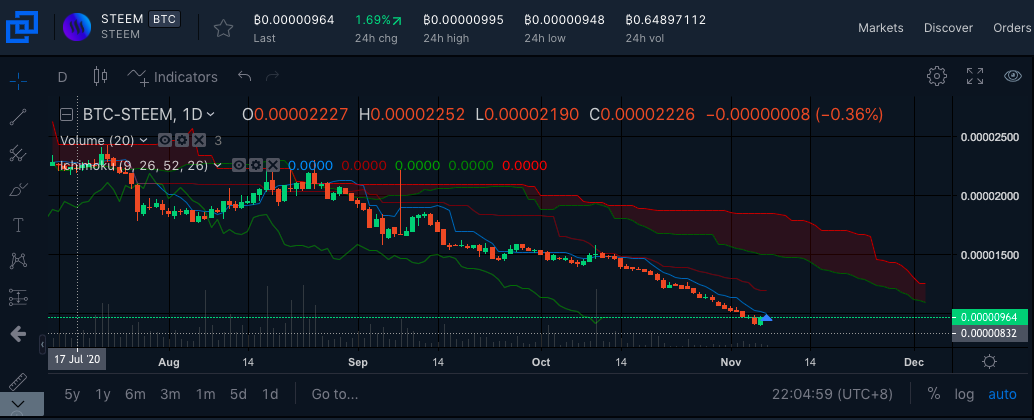Collapse the BTC-STEEM legend box
The height and width of the screenshot is (420, 1034).
[66, 115]
